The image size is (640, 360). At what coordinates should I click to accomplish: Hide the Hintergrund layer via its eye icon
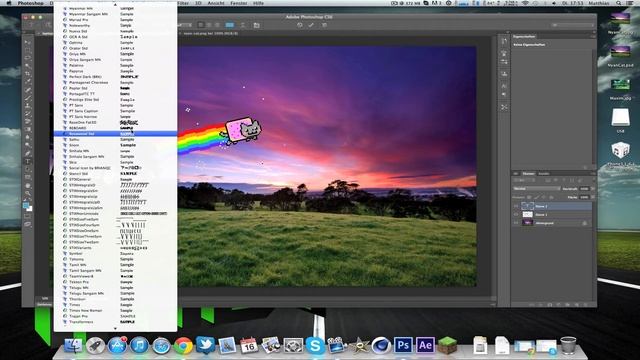pos(516,223)
